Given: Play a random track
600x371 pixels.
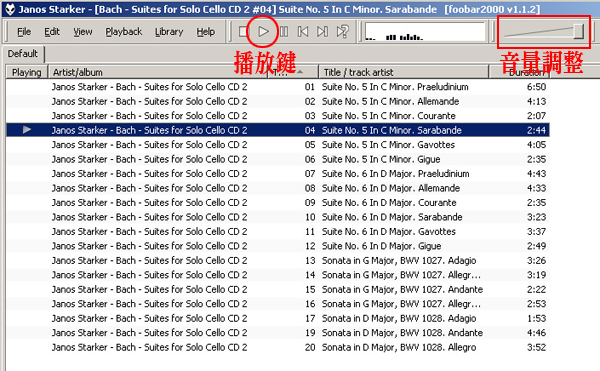Looking at the screenshot, I should 342,31.
